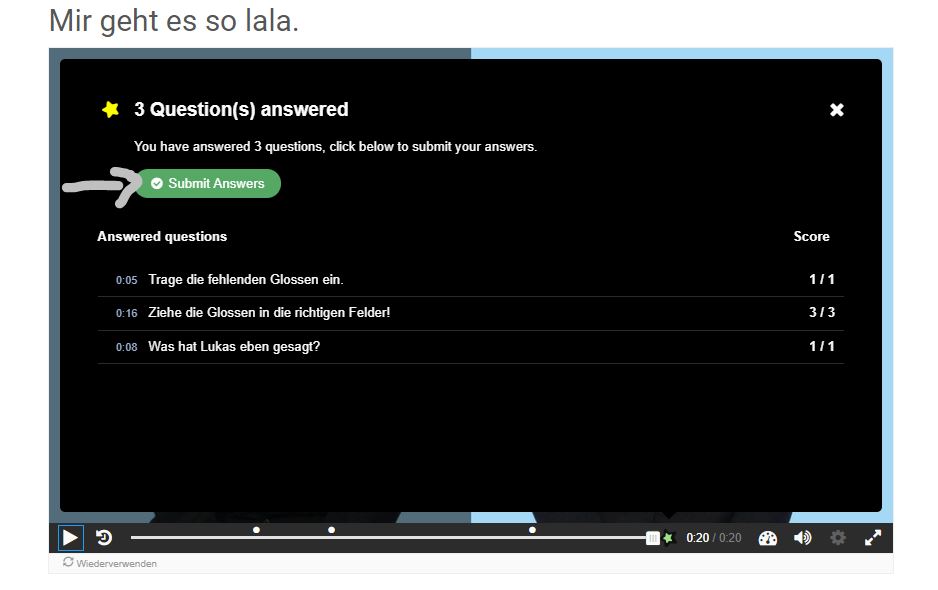Click the first bookmark dot on the timeline
Viewport: 938px width, 590px height.
(x=257, y=530)
